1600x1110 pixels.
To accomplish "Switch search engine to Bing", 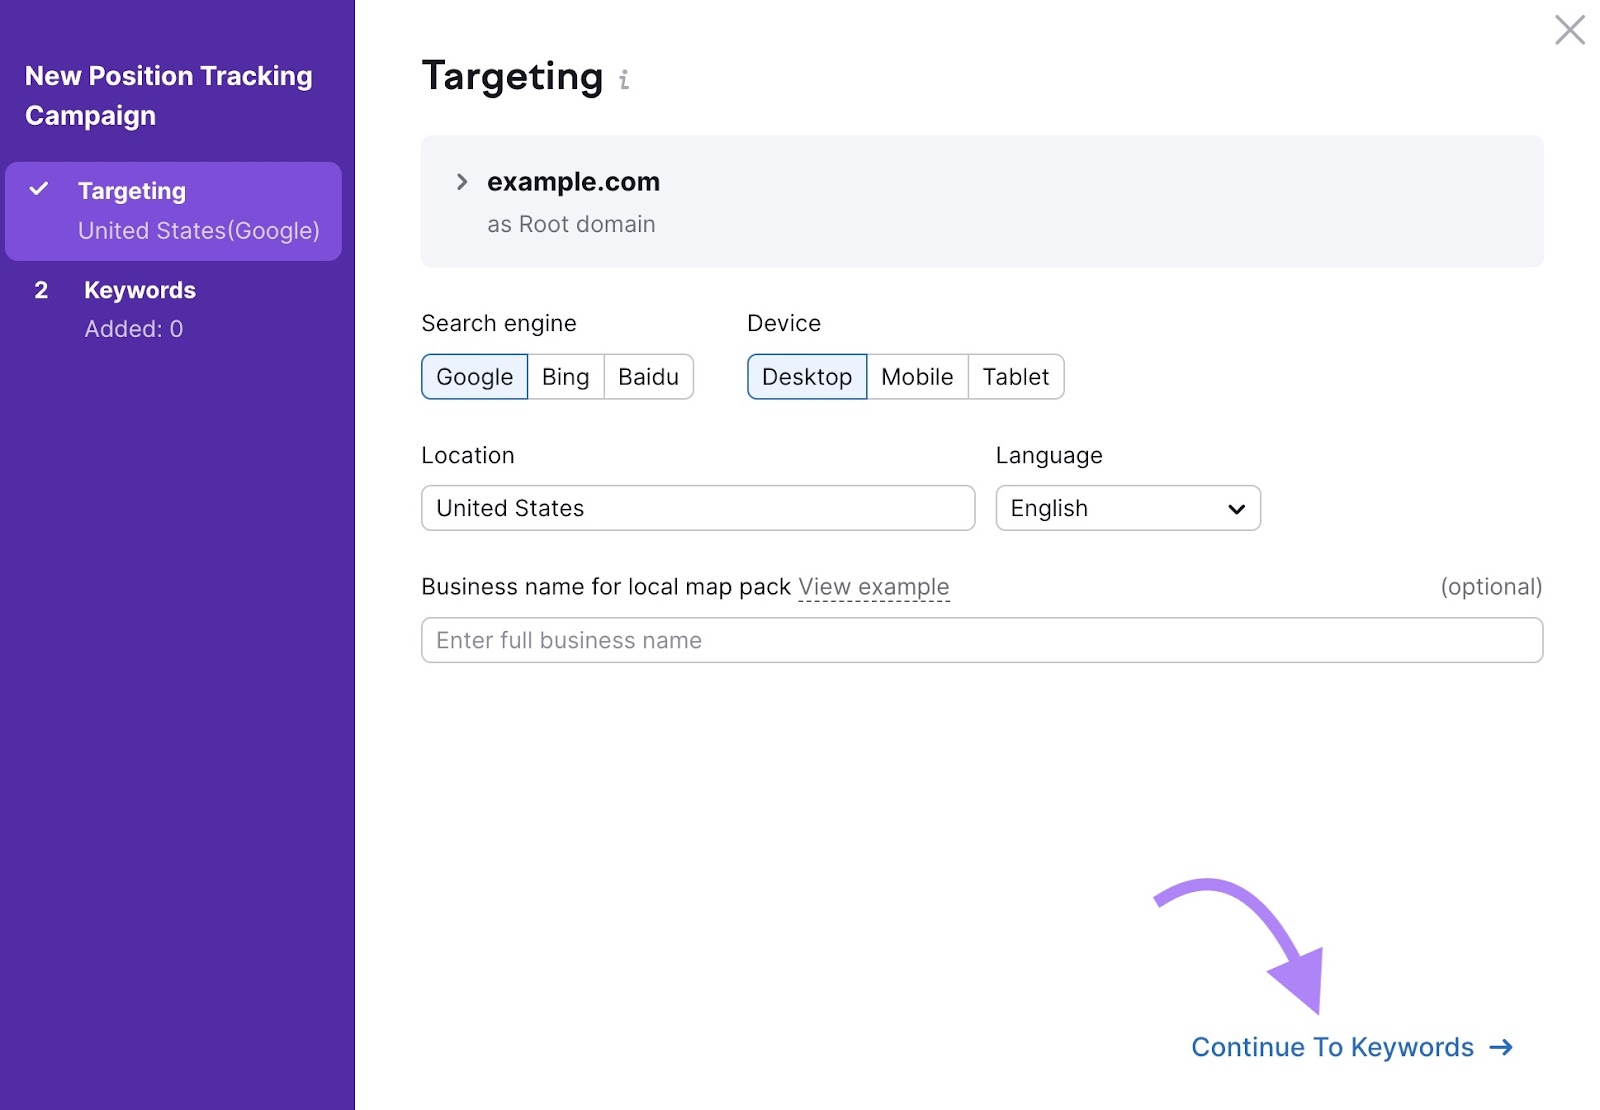I will pos(565,377).
